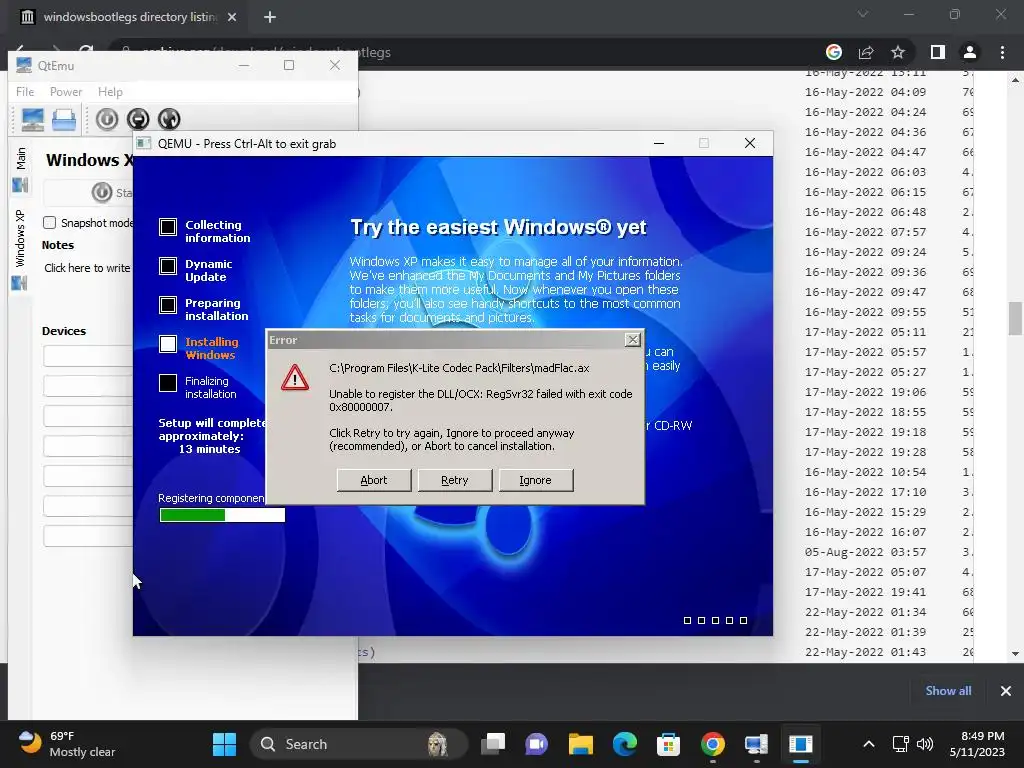Switch to QEMU window on taskbar
Image resolution: width=1024 pixels, height=768 pixels.
pos(800,744)
